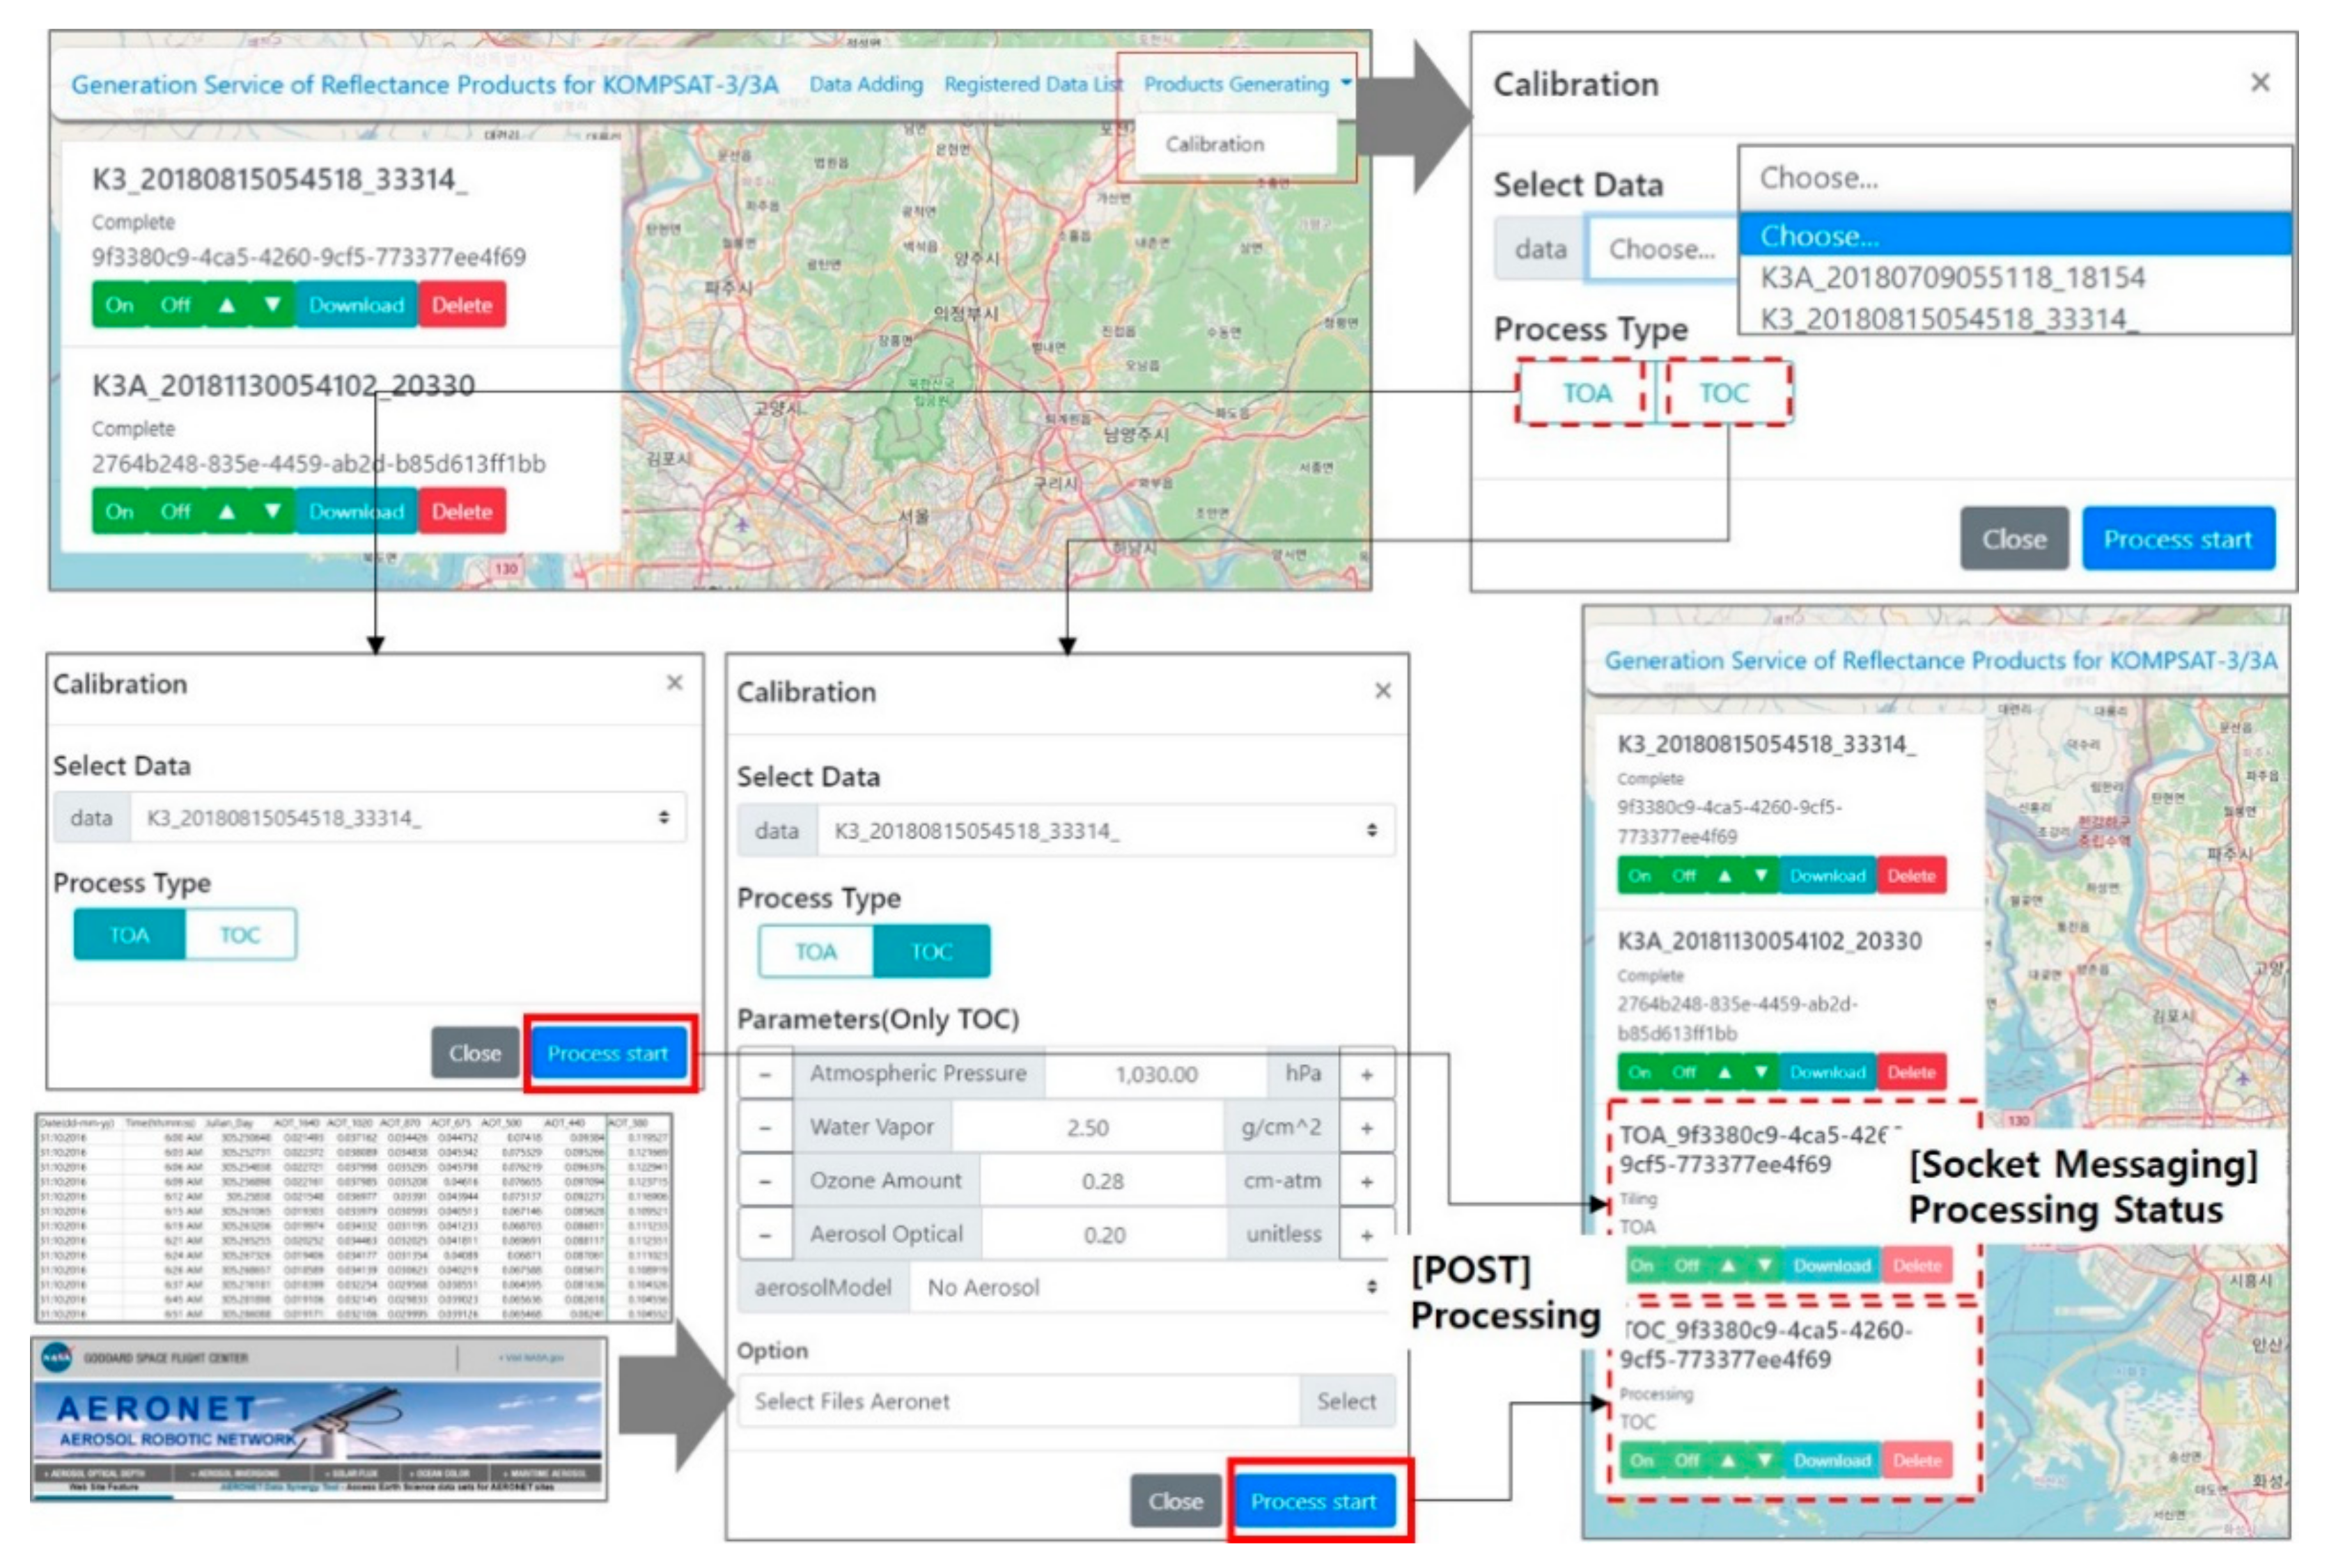Viewport: 2329px width, 1568px height.
Task: Select TOC process type in the TOA-selected Calibration dialog
Action: (240, 935)
